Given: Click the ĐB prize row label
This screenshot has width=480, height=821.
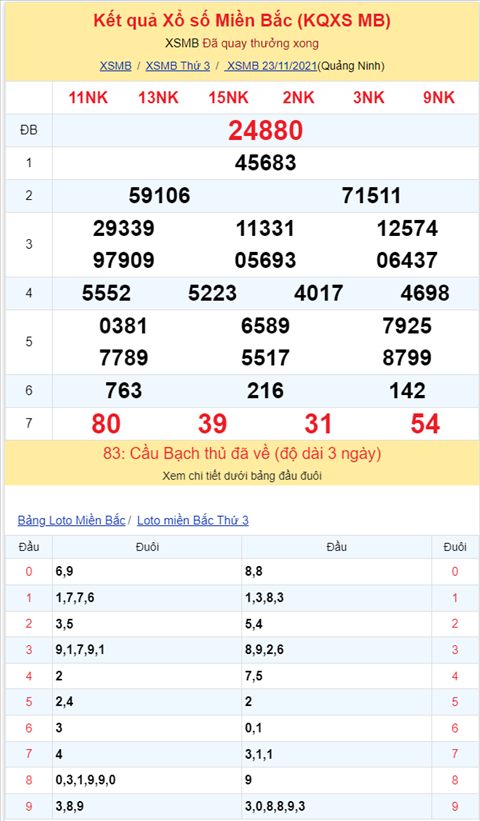Looking at the screenshot, I should 29,130.
